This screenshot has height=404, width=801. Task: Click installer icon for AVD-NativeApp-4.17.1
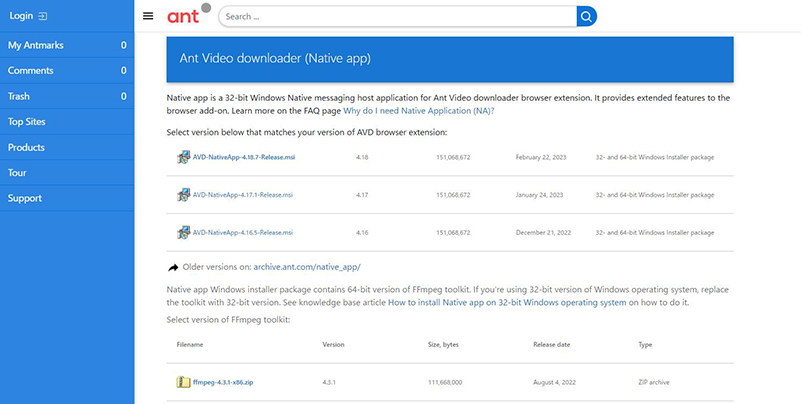pyautogui.click(x=183, y=195)
